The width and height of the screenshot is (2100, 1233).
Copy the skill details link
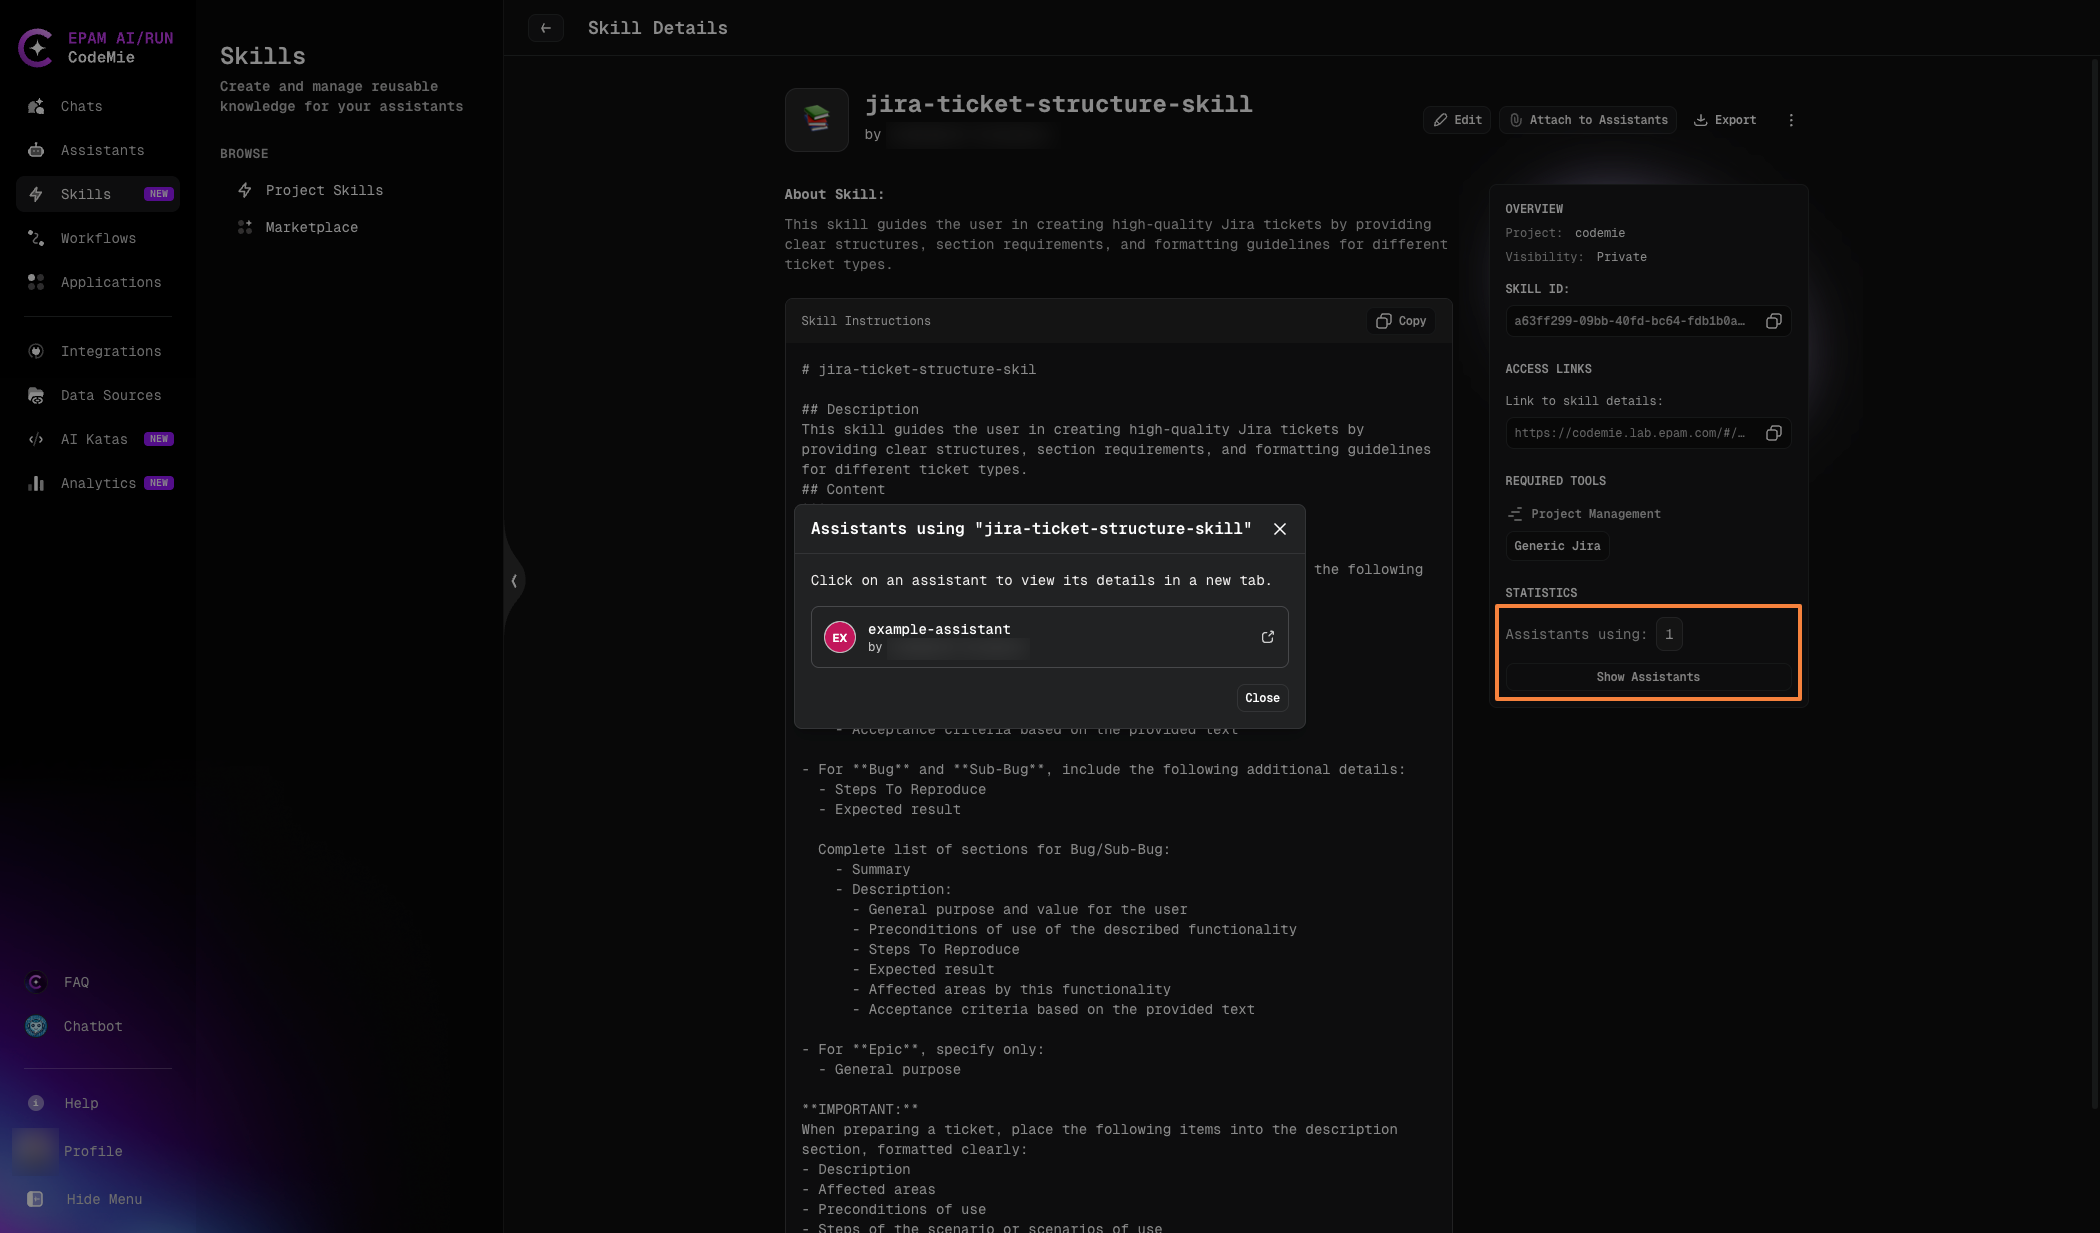(x=1773, y=433)
